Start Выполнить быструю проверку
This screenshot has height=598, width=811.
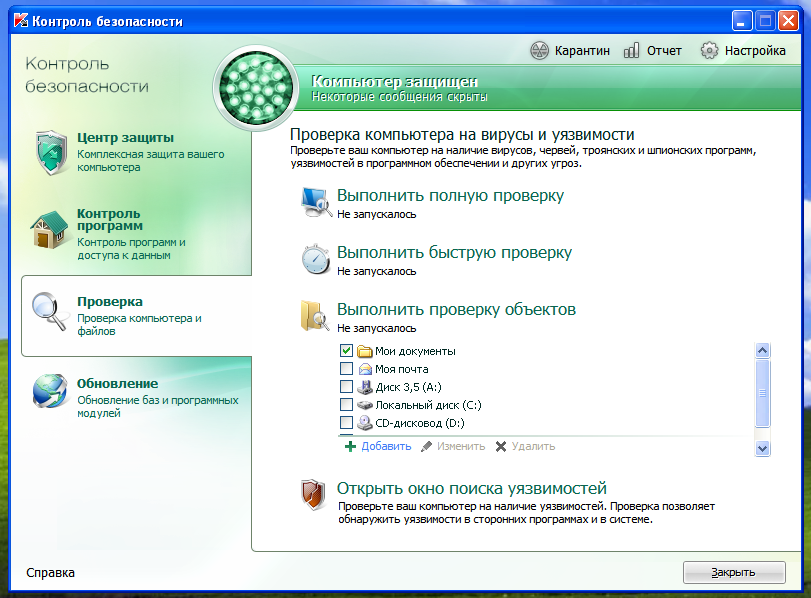[455, 252]
